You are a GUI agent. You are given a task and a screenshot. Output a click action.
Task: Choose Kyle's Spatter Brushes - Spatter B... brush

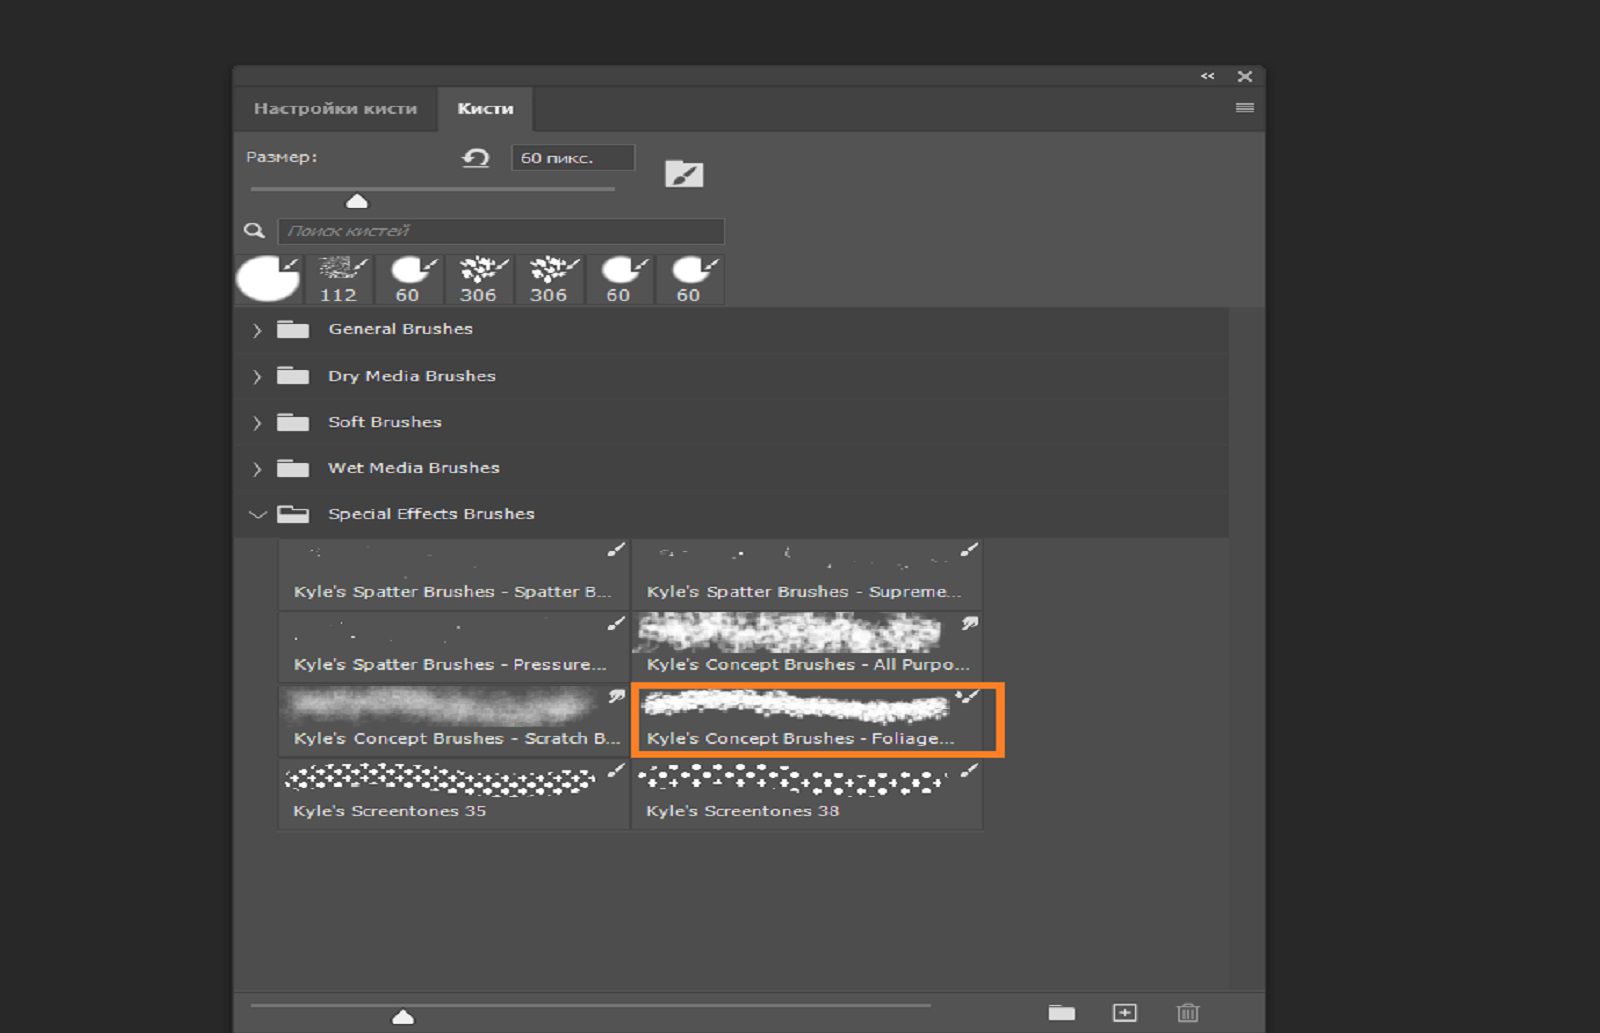click(454, 574)
